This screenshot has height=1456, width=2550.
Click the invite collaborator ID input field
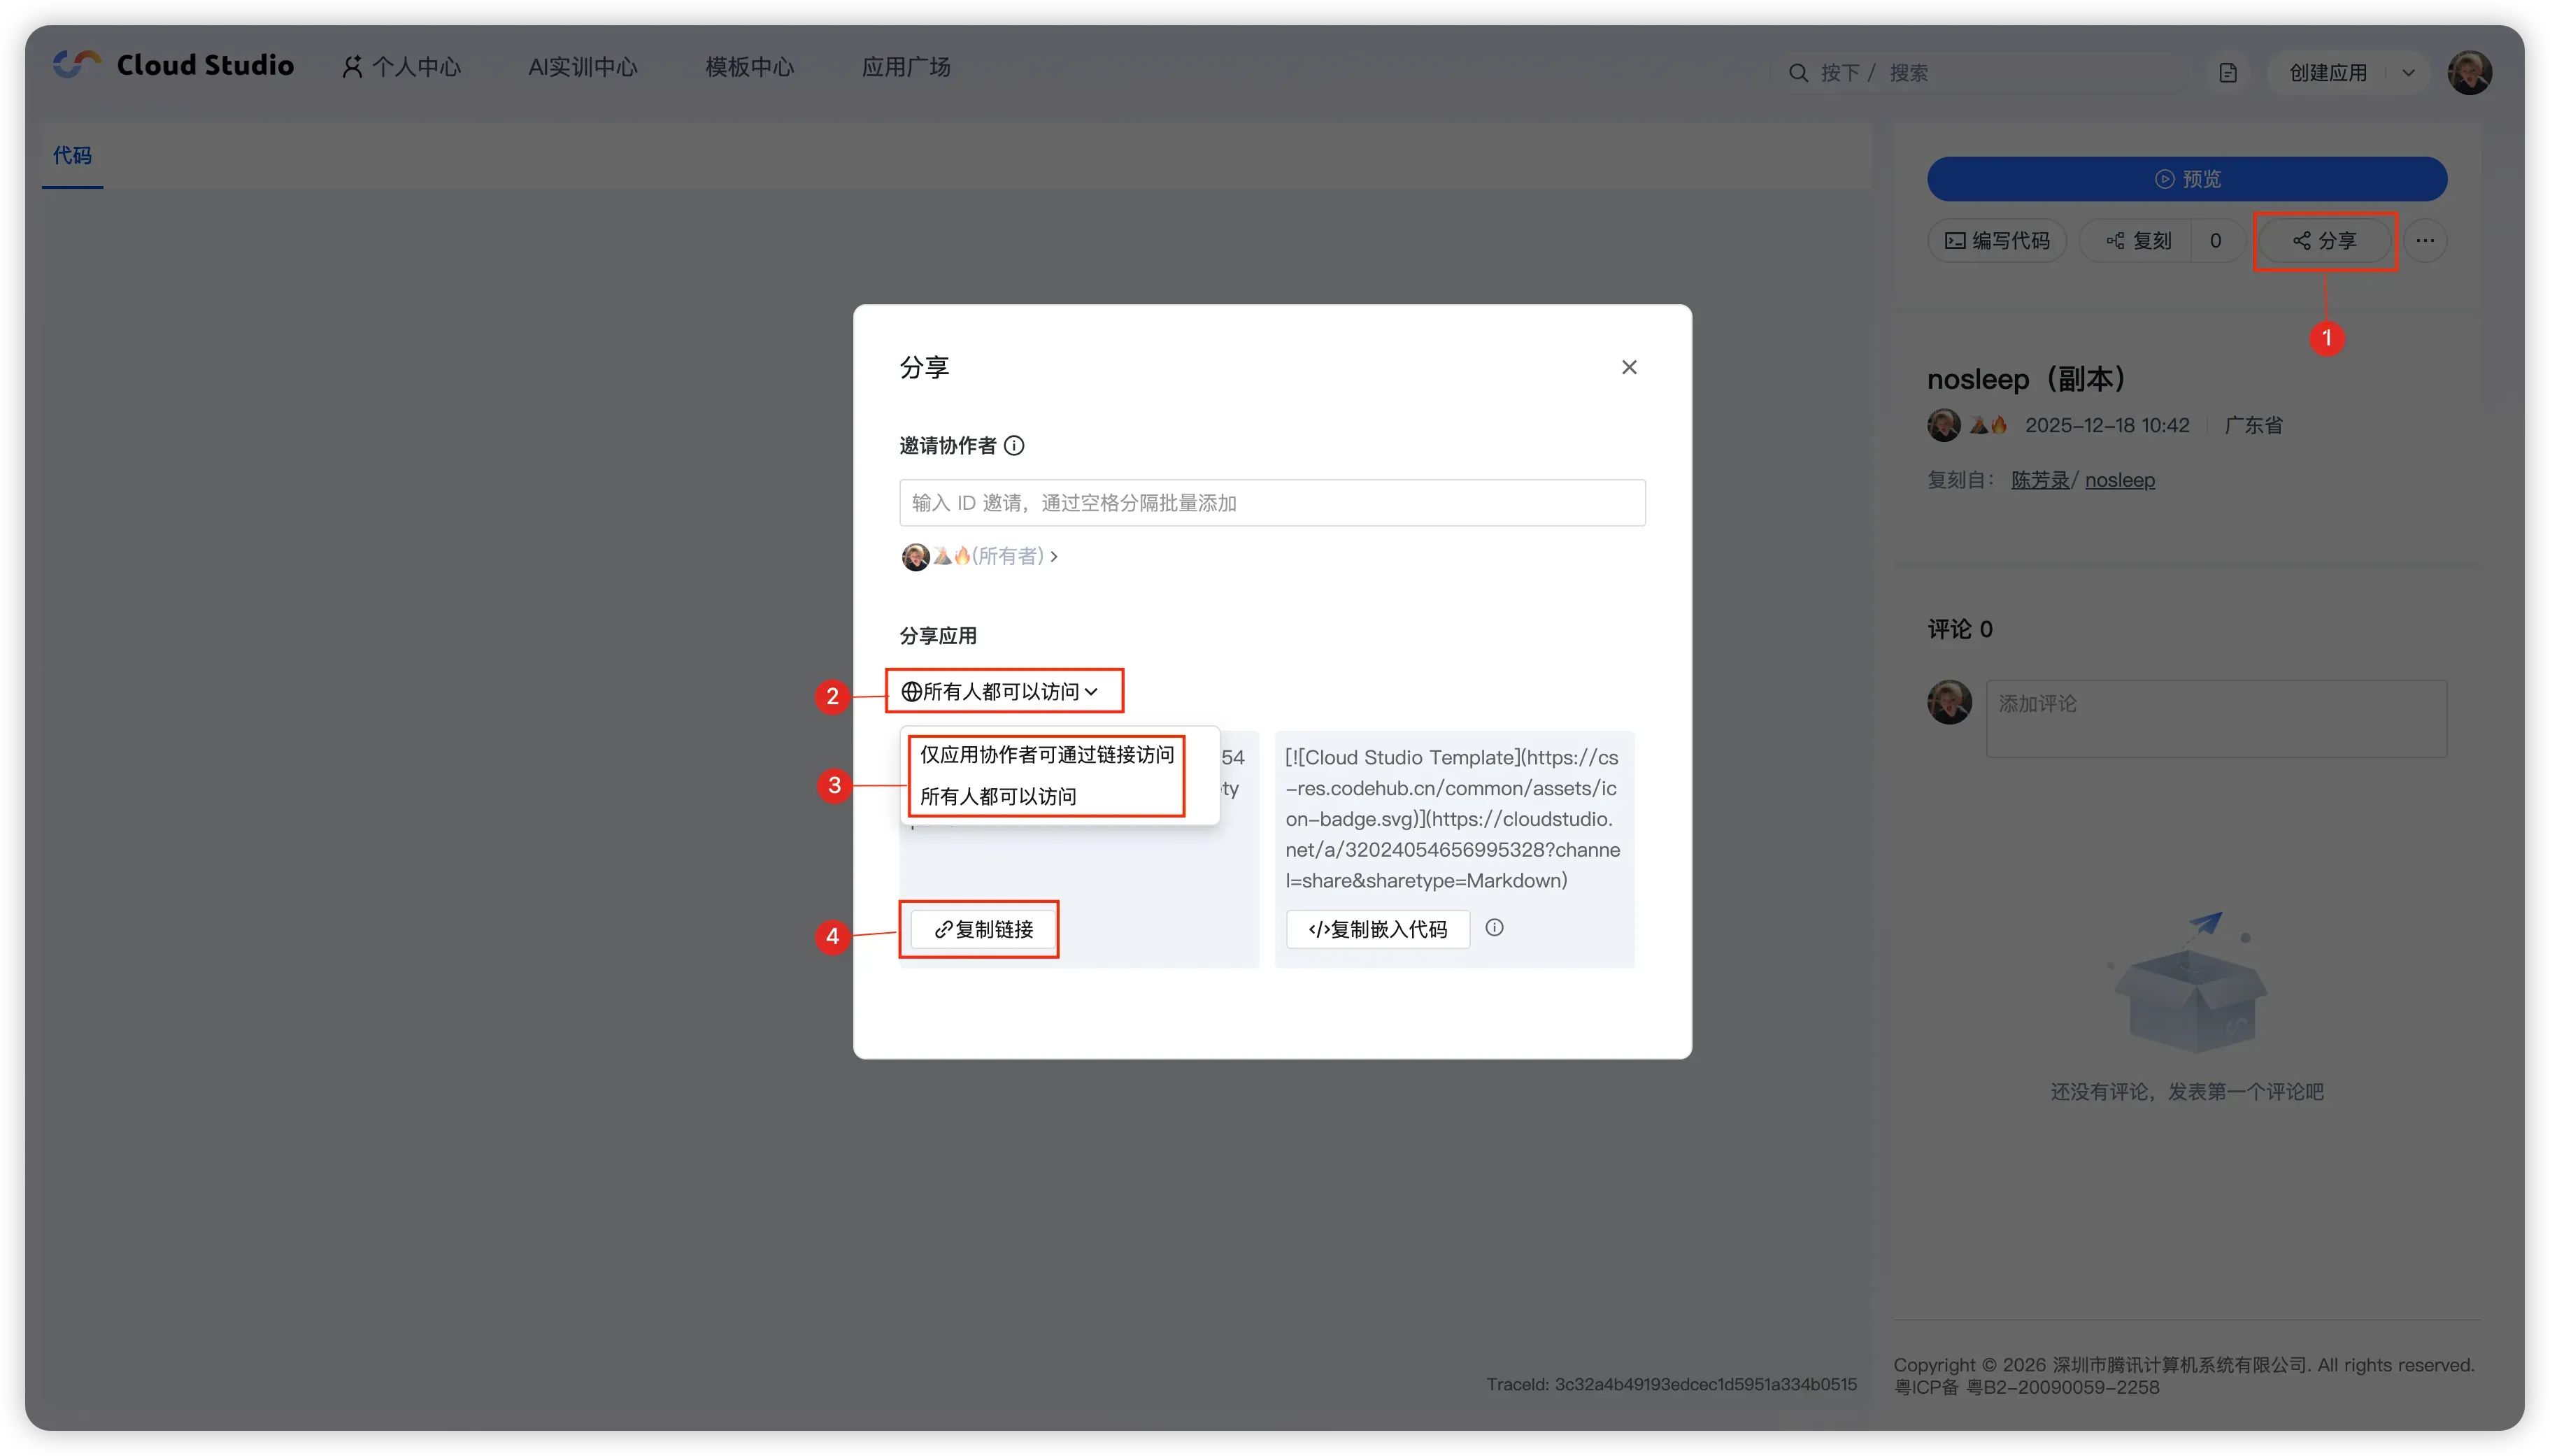(x=1271, y=503)
